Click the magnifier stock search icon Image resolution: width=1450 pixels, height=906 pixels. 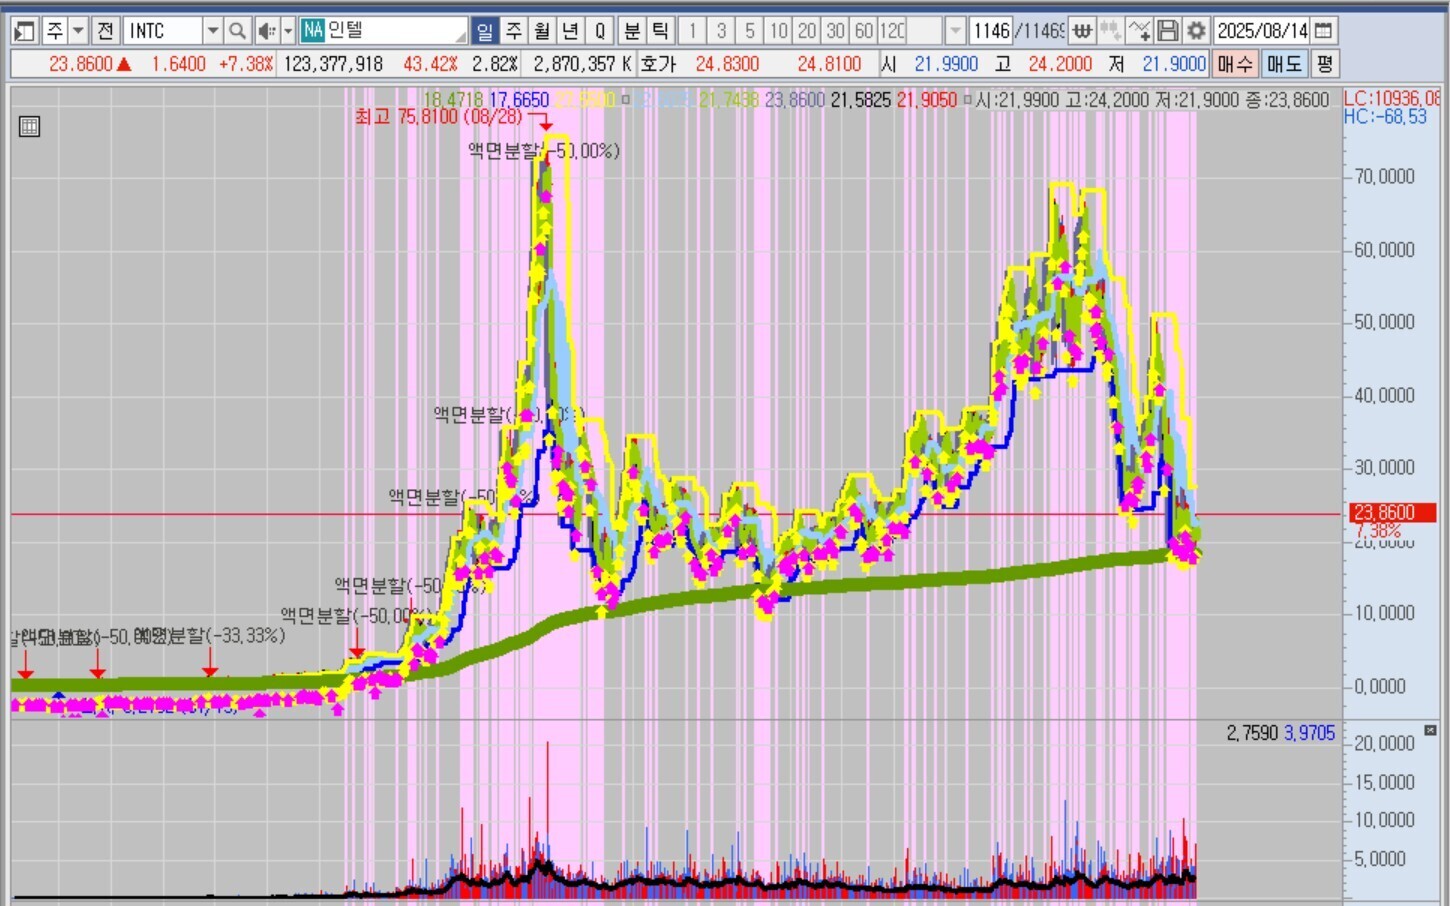236,31
